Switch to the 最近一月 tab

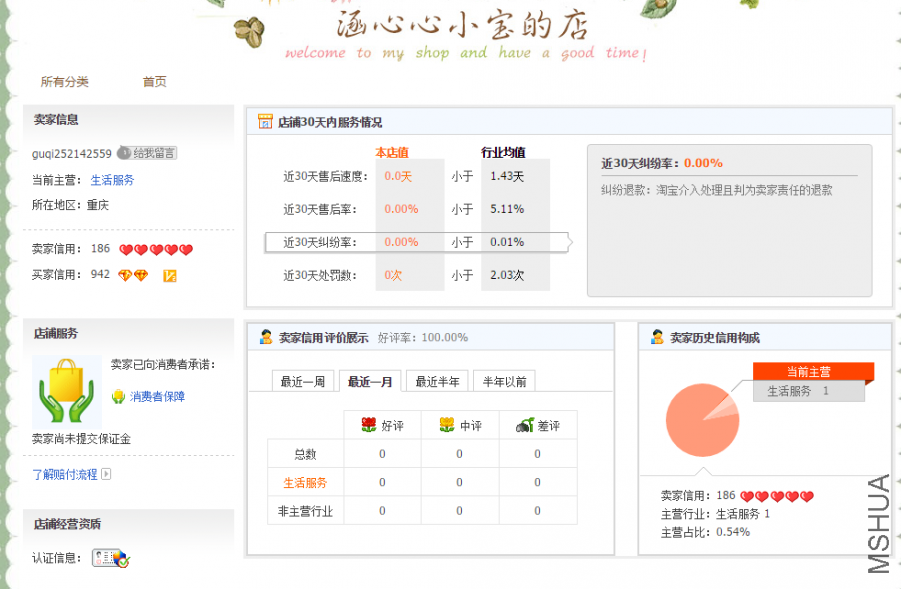click(x=370, y=381)
